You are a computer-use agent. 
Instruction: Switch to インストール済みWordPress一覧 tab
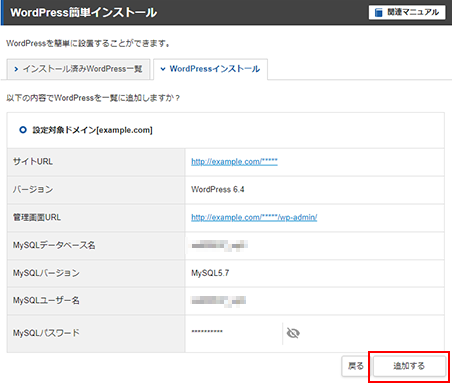(x=78, y=69)
